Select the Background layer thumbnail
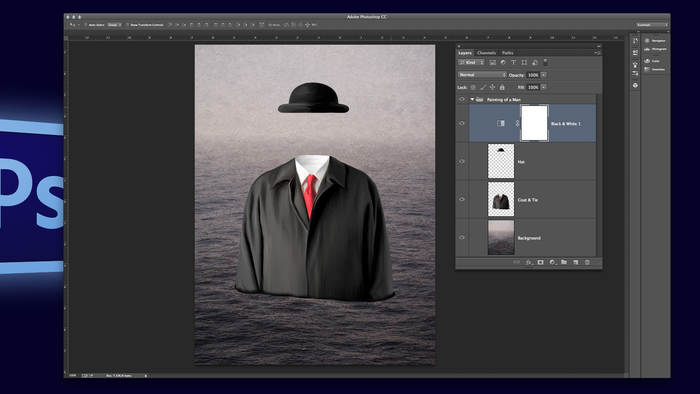This screenshot has height=394, width=700. click(501, 237)
